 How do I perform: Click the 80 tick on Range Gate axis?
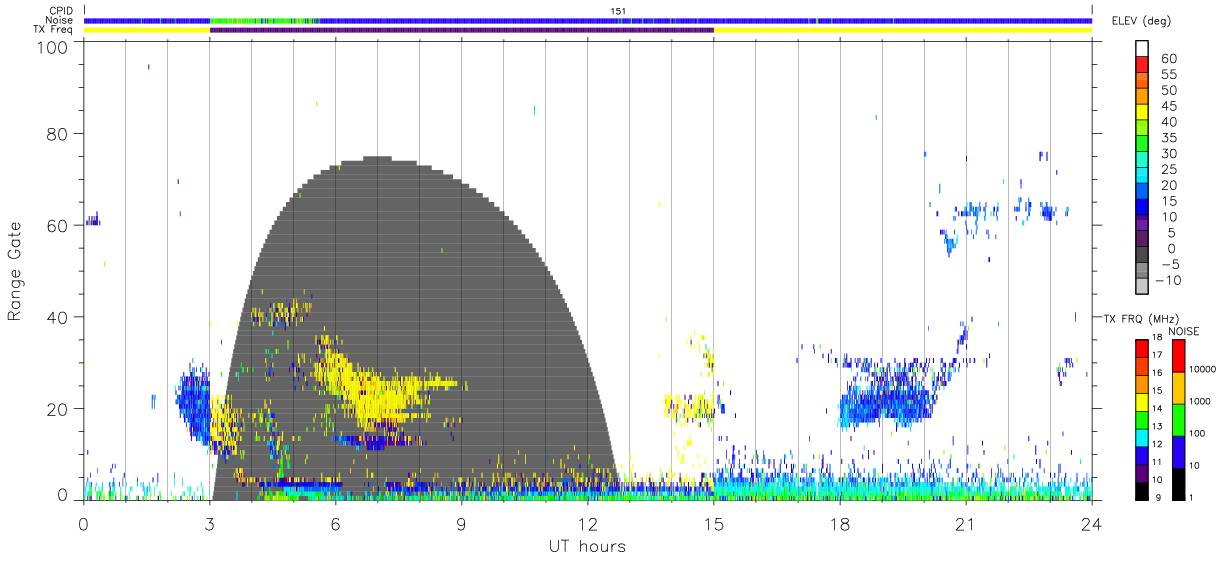(x=58, y=134)
